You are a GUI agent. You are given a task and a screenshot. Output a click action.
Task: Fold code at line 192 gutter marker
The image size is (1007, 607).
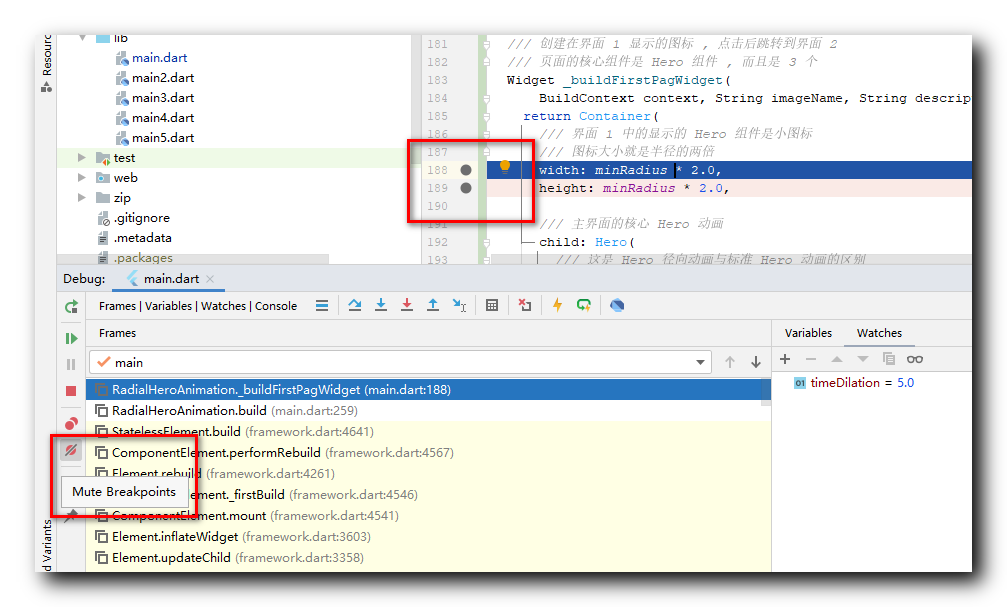point(487,242)
